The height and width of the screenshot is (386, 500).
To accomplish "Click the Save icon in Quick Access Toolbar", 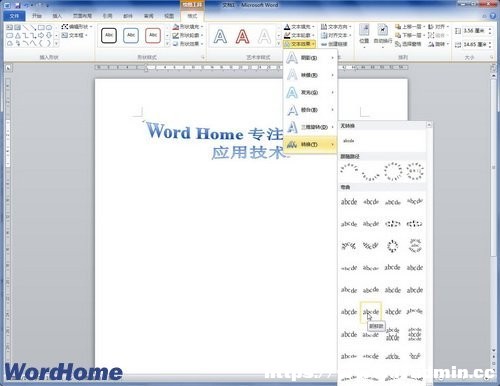I will click(x=18, y=5).
